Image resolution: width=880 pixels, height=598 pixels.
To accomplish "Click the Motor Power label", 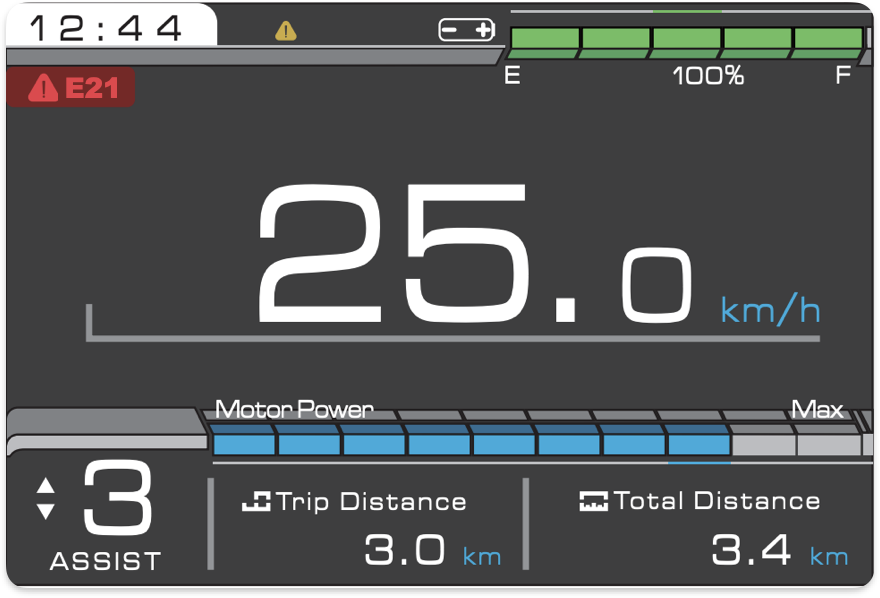I will (294, 409).
